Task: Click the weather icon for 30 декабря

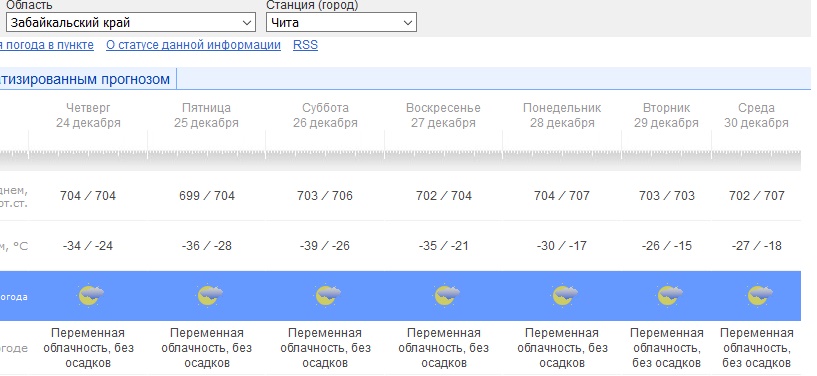Action: [759, 295]
